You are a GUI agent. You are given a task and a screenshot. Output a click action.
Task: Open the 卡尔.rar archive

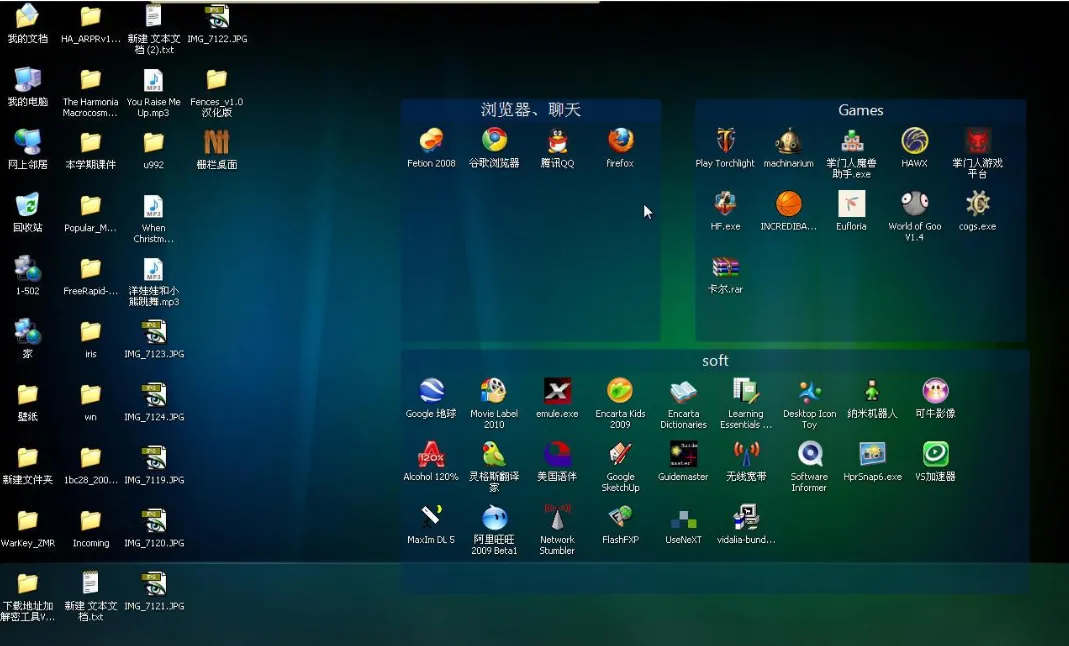coord(725,267)
